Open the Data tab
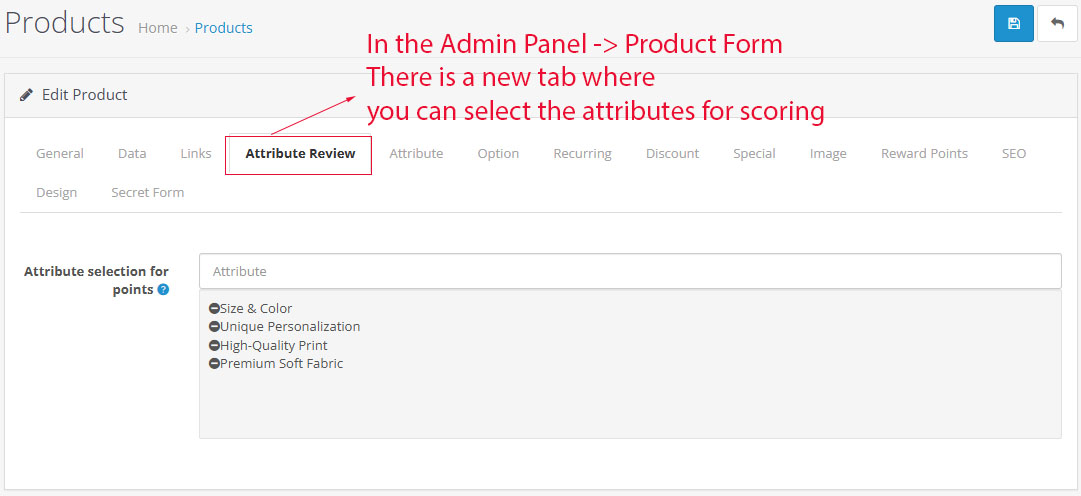 (x=132, y=154)
